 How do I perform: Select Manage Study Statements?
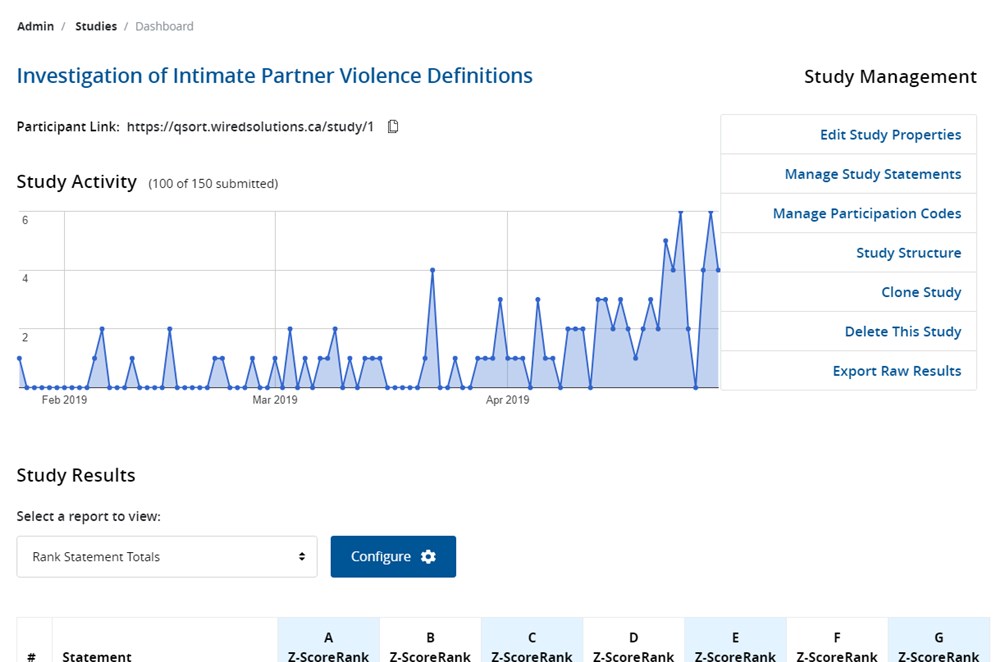click(x=872, y=174)
